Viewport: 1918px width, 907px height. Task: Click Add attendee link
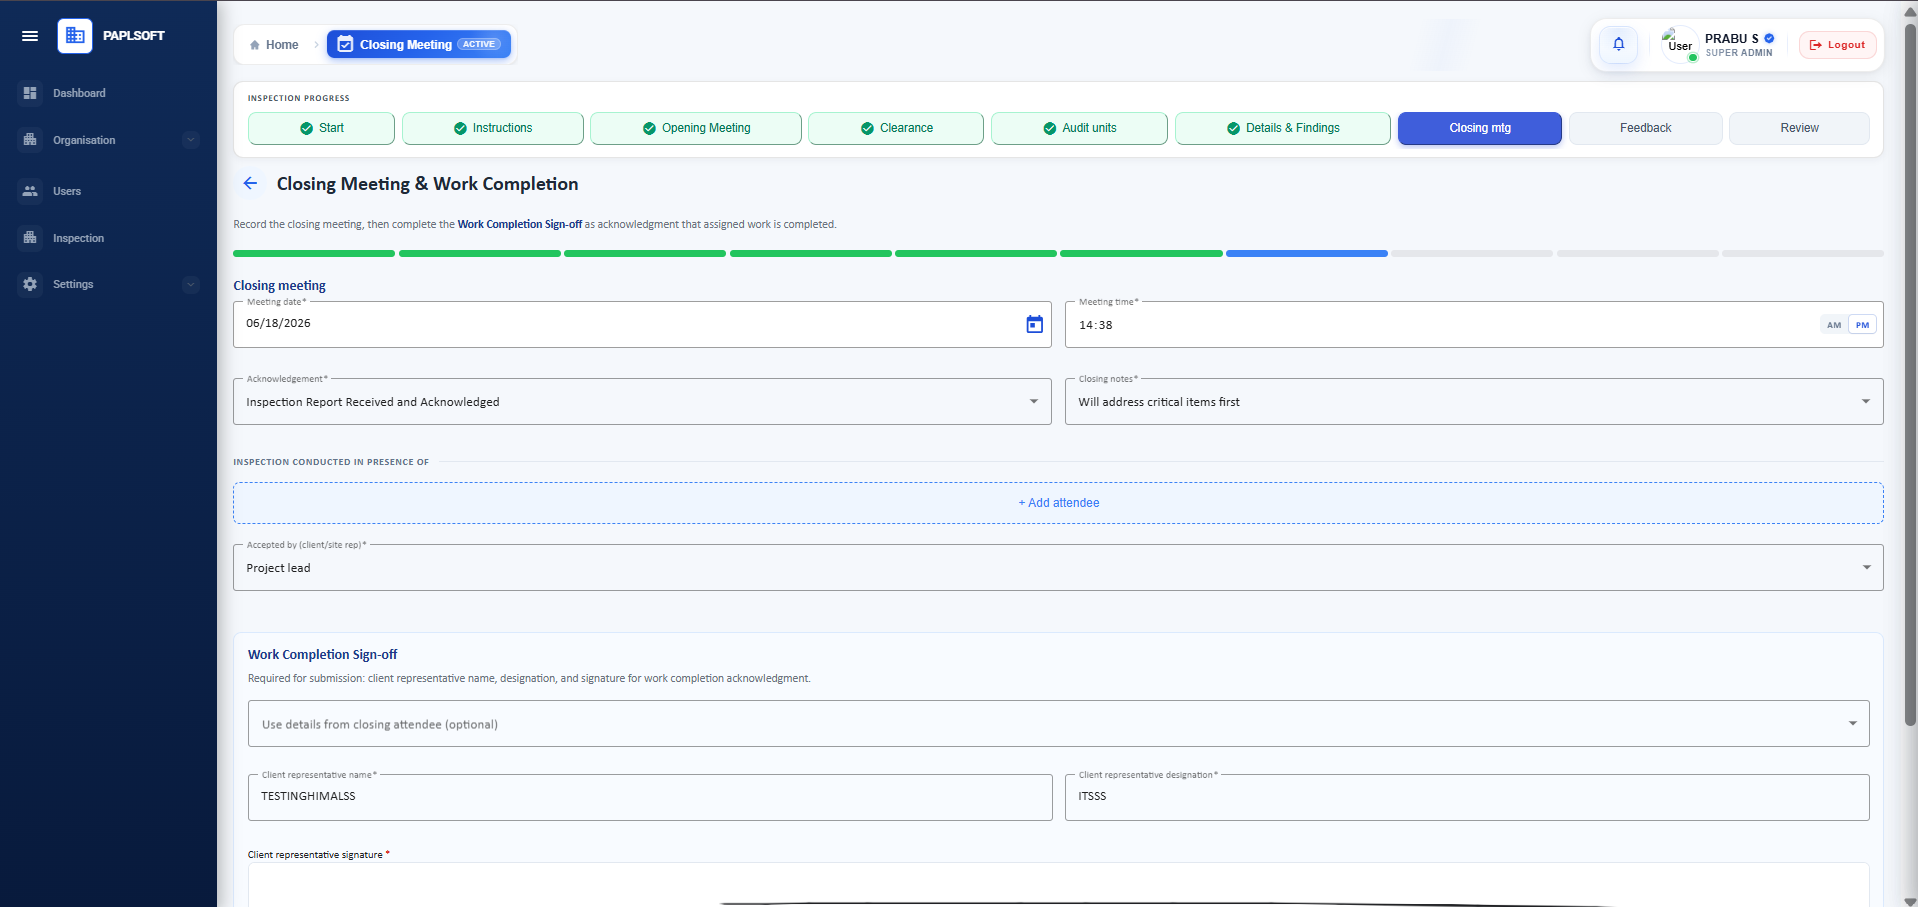click(1058, 503)
